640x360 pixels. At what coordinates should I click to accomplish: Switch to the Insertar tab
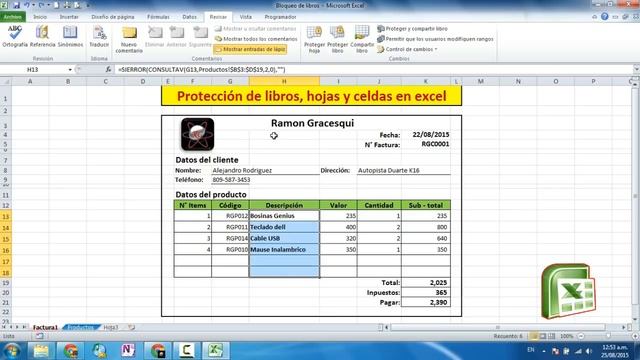[69, 17]
